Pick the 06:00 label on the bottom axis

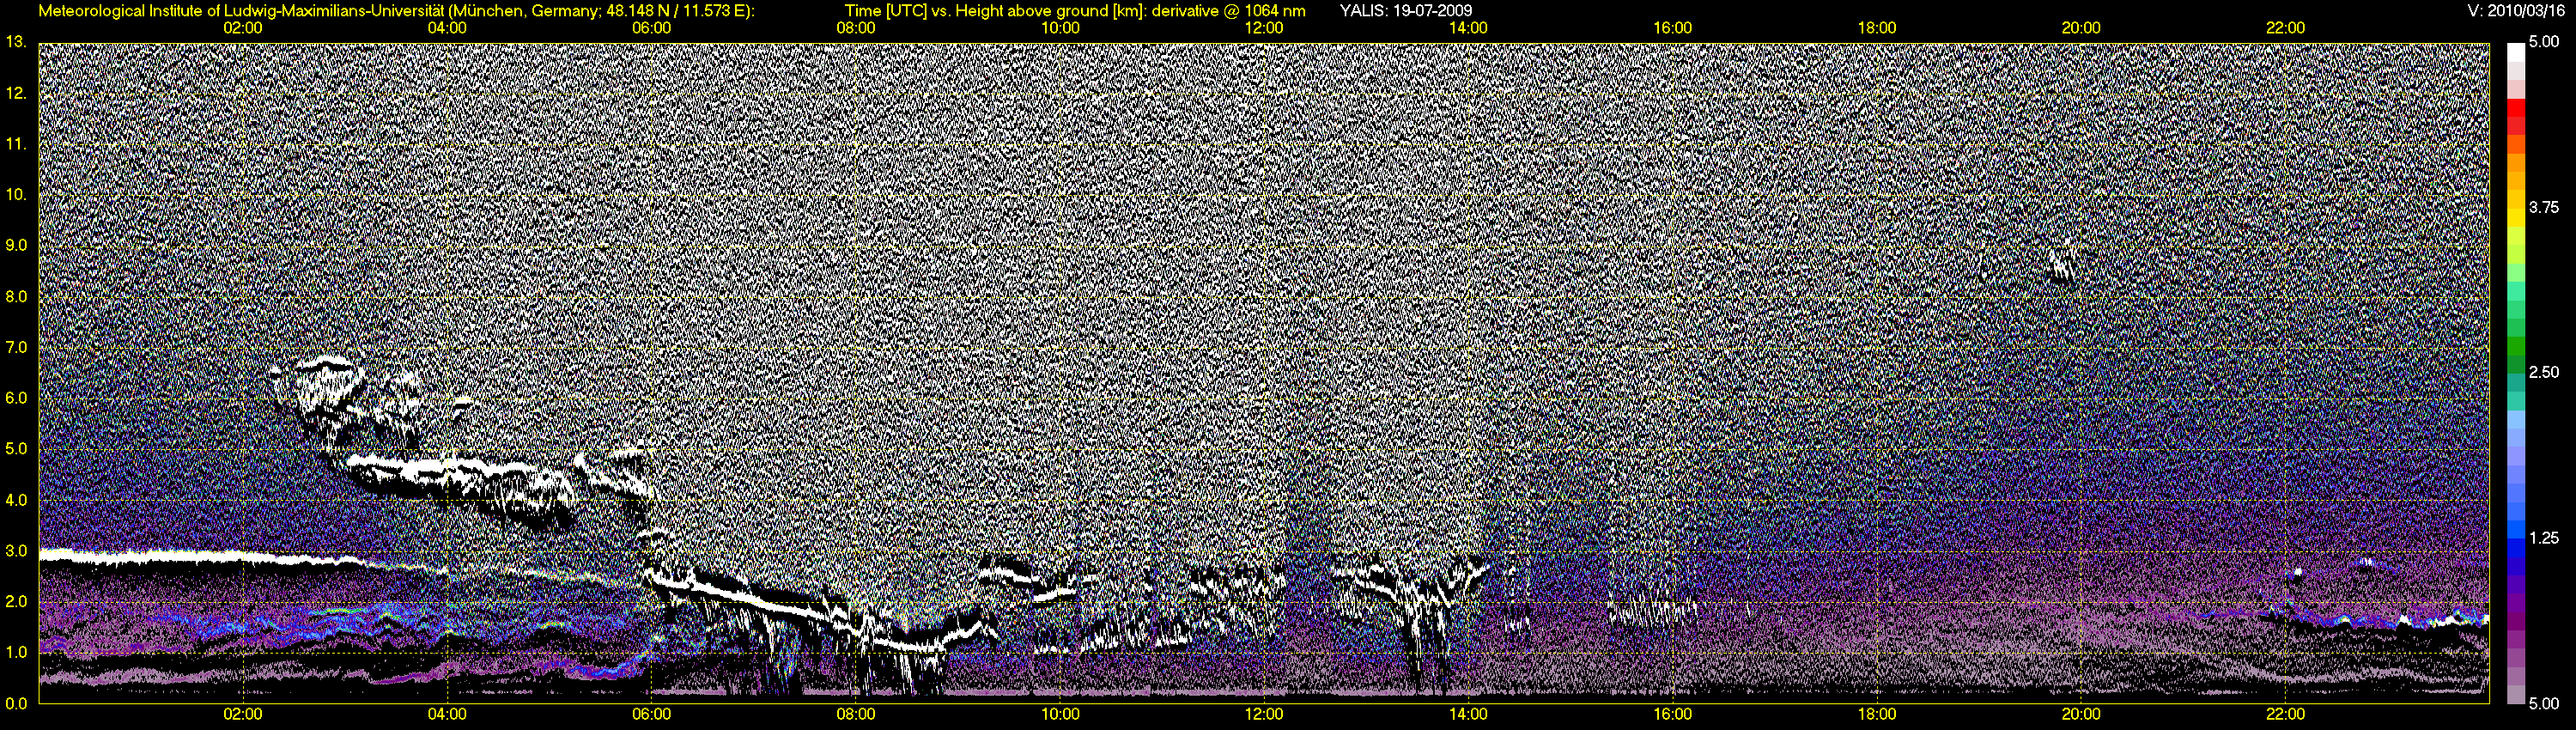point(651,714)
